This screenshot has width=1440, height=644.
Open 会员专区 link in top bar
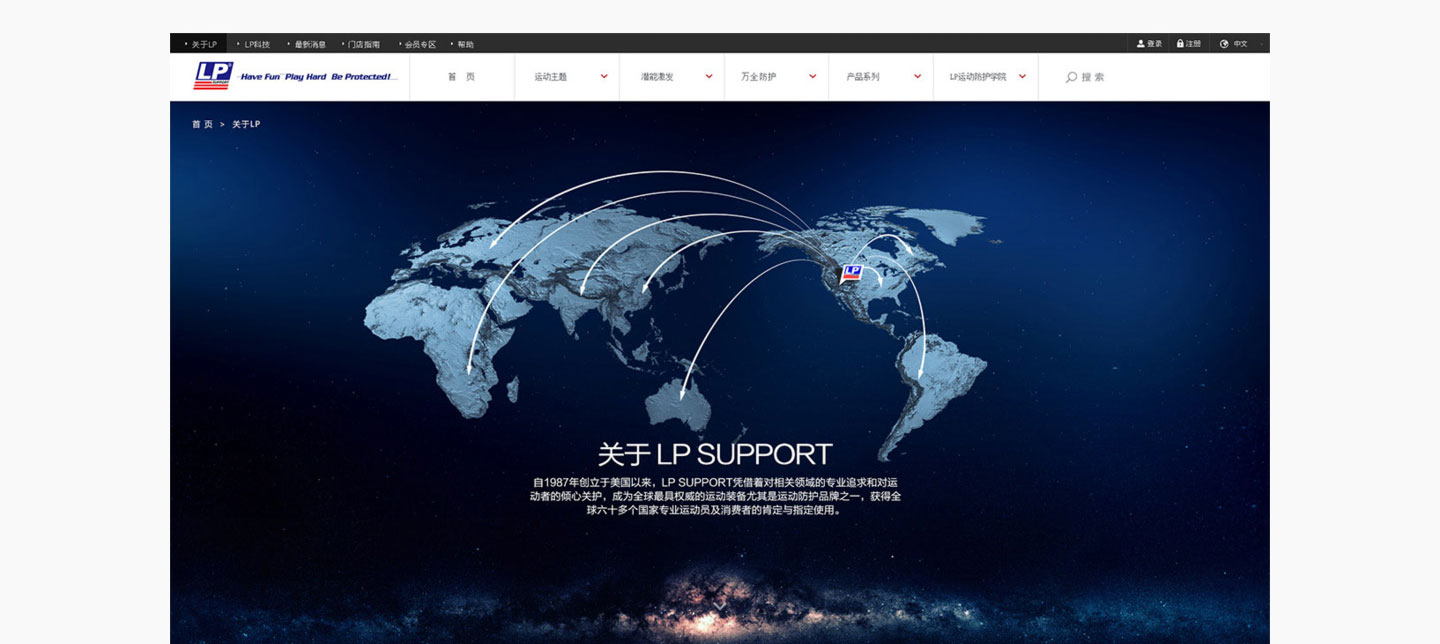[x=420, y=44]
